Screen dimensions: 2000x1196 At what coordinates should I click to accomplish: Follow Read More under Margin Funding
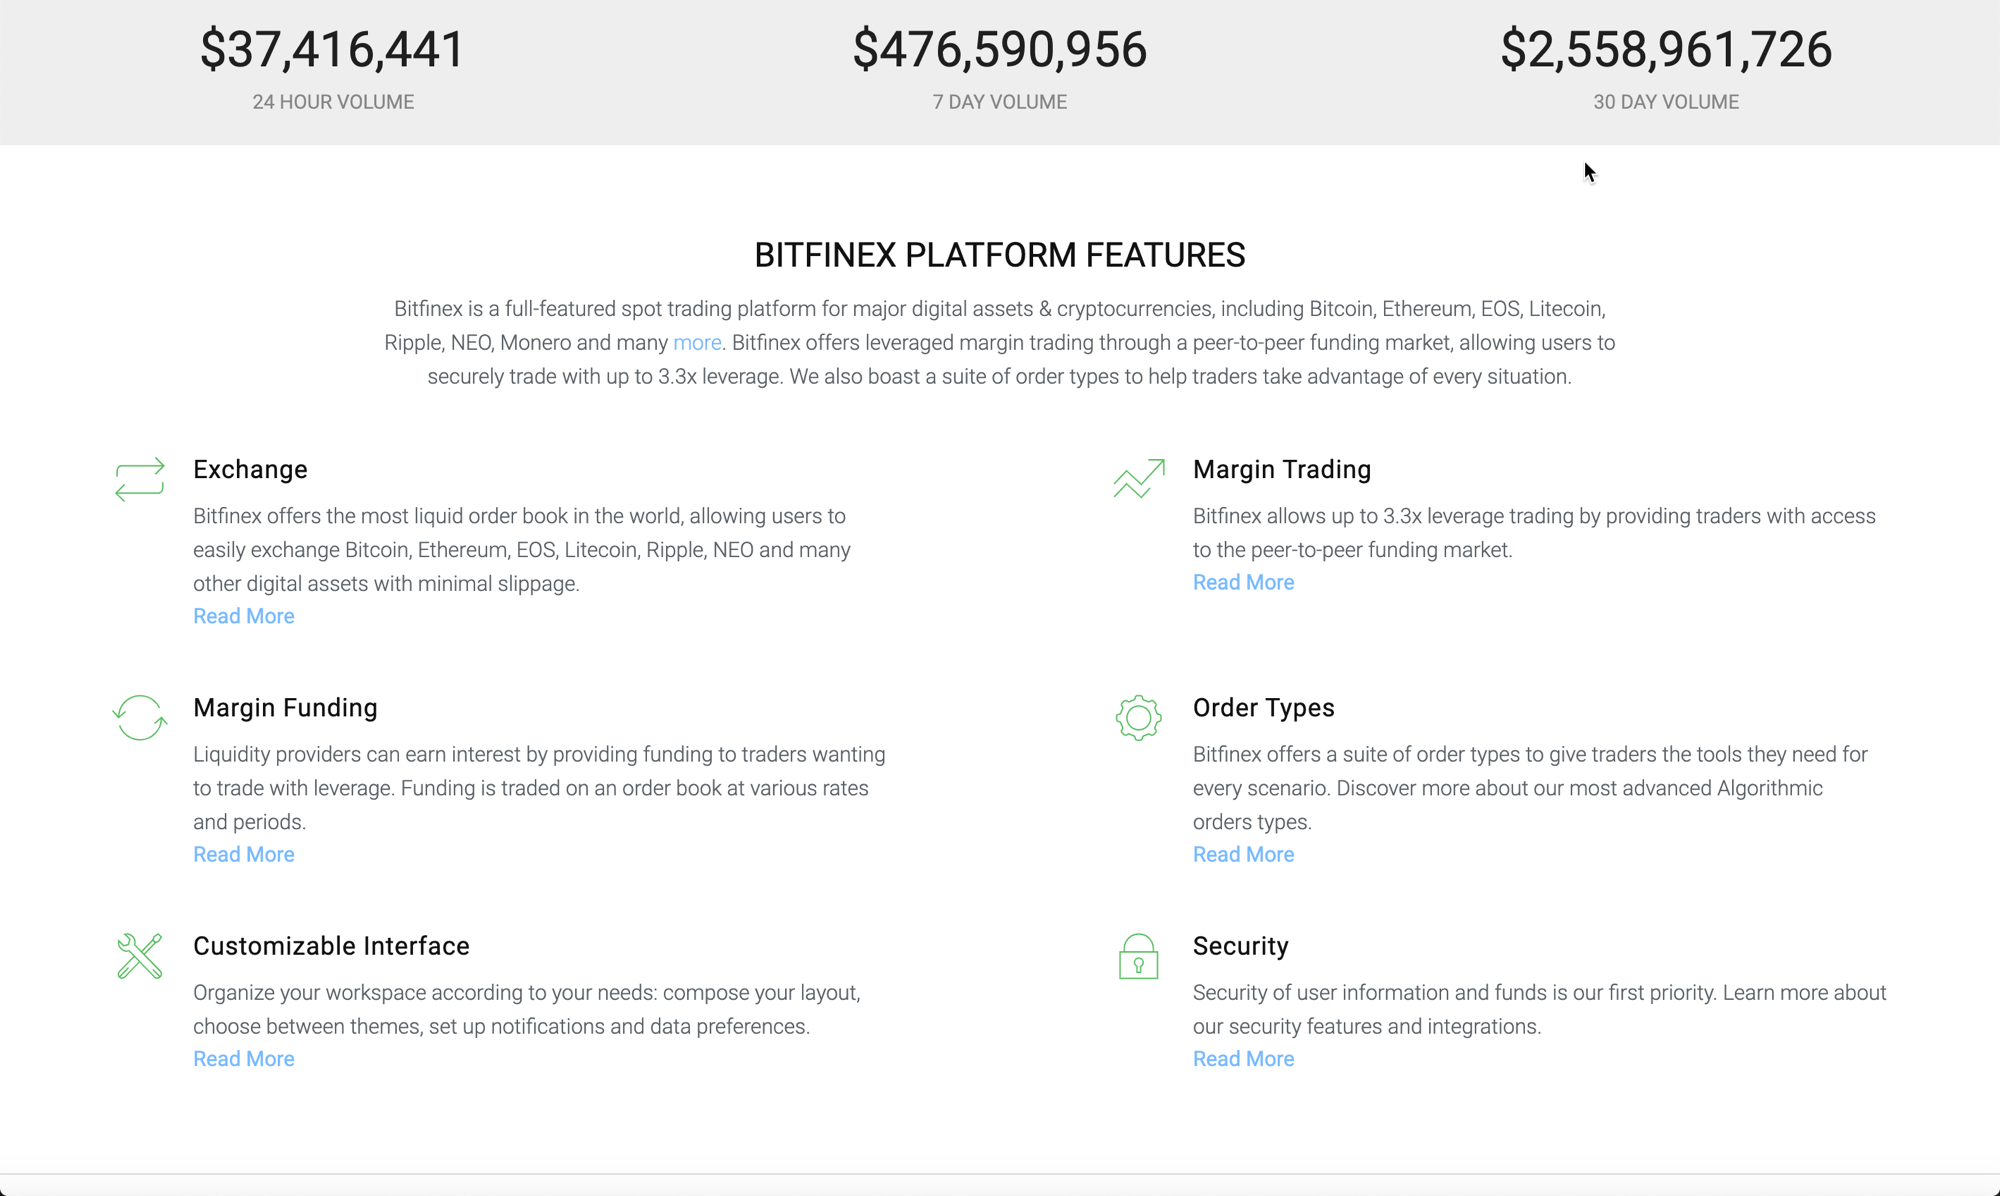(244, 854)
